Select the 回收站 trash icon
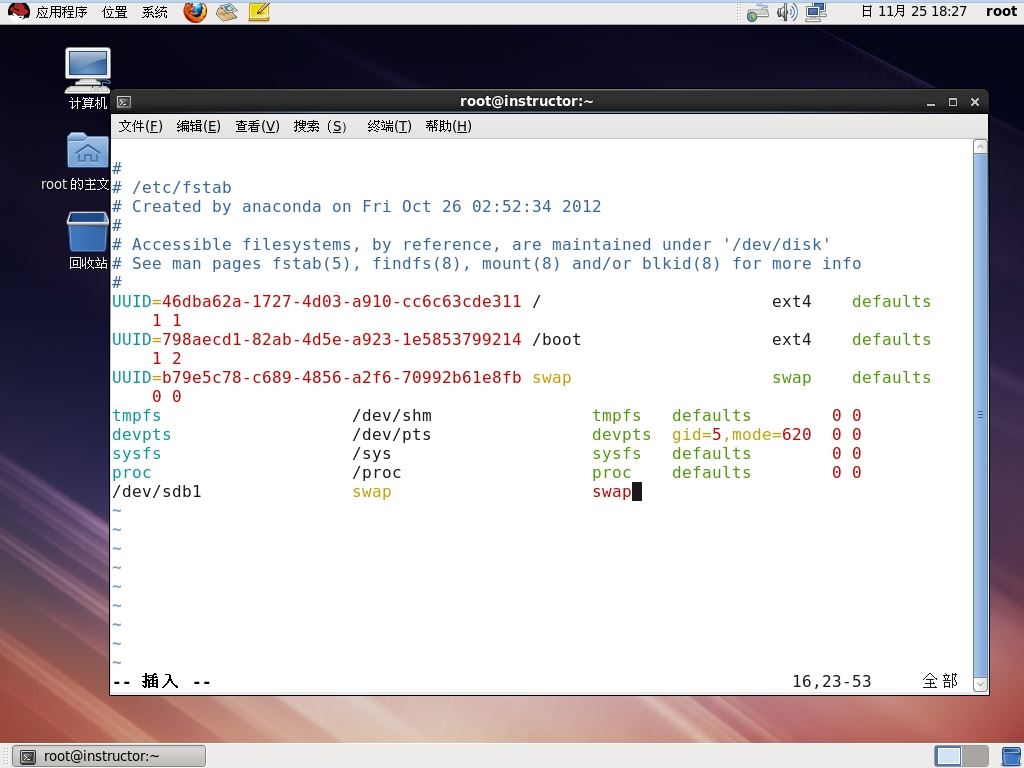This screenshot has height=768, width=1024. (88, 240)
